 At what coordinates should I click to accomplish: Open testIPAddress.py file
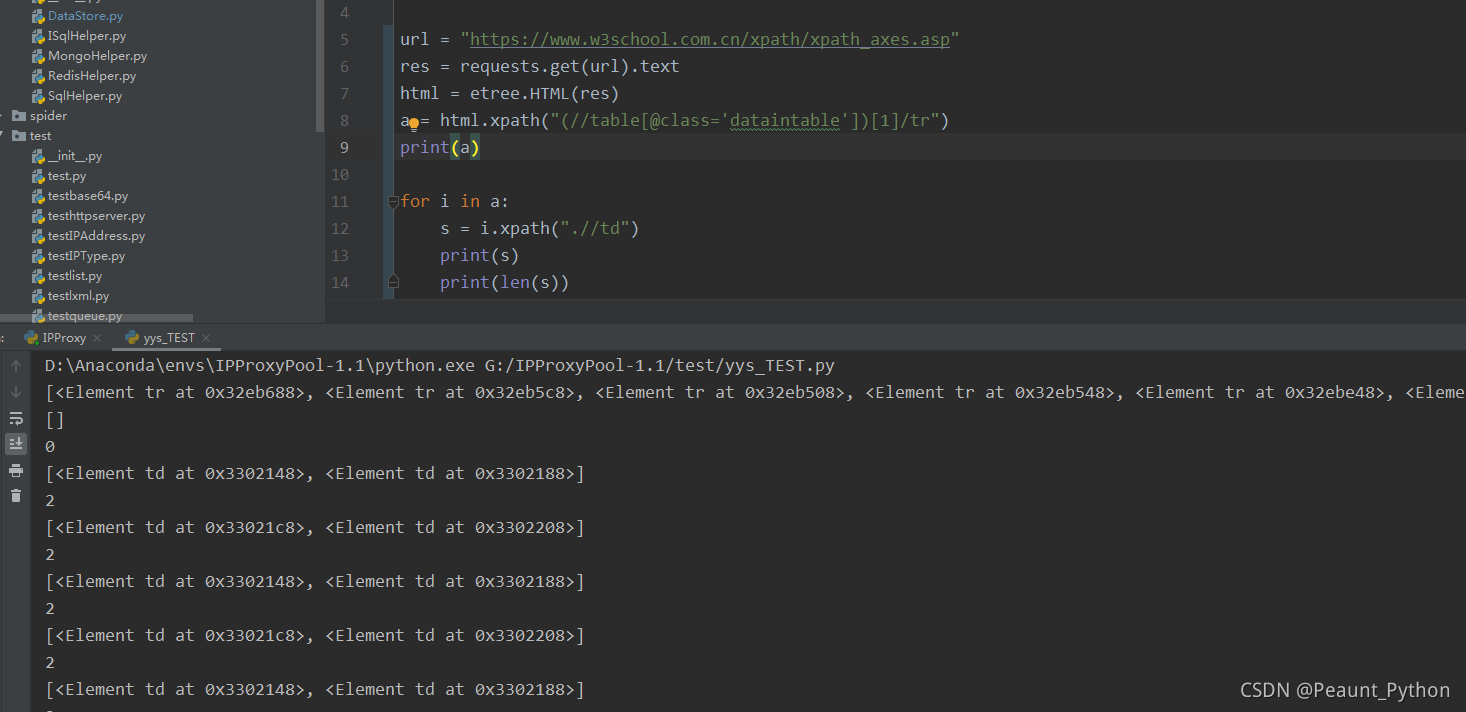click(x=96, y=236)
